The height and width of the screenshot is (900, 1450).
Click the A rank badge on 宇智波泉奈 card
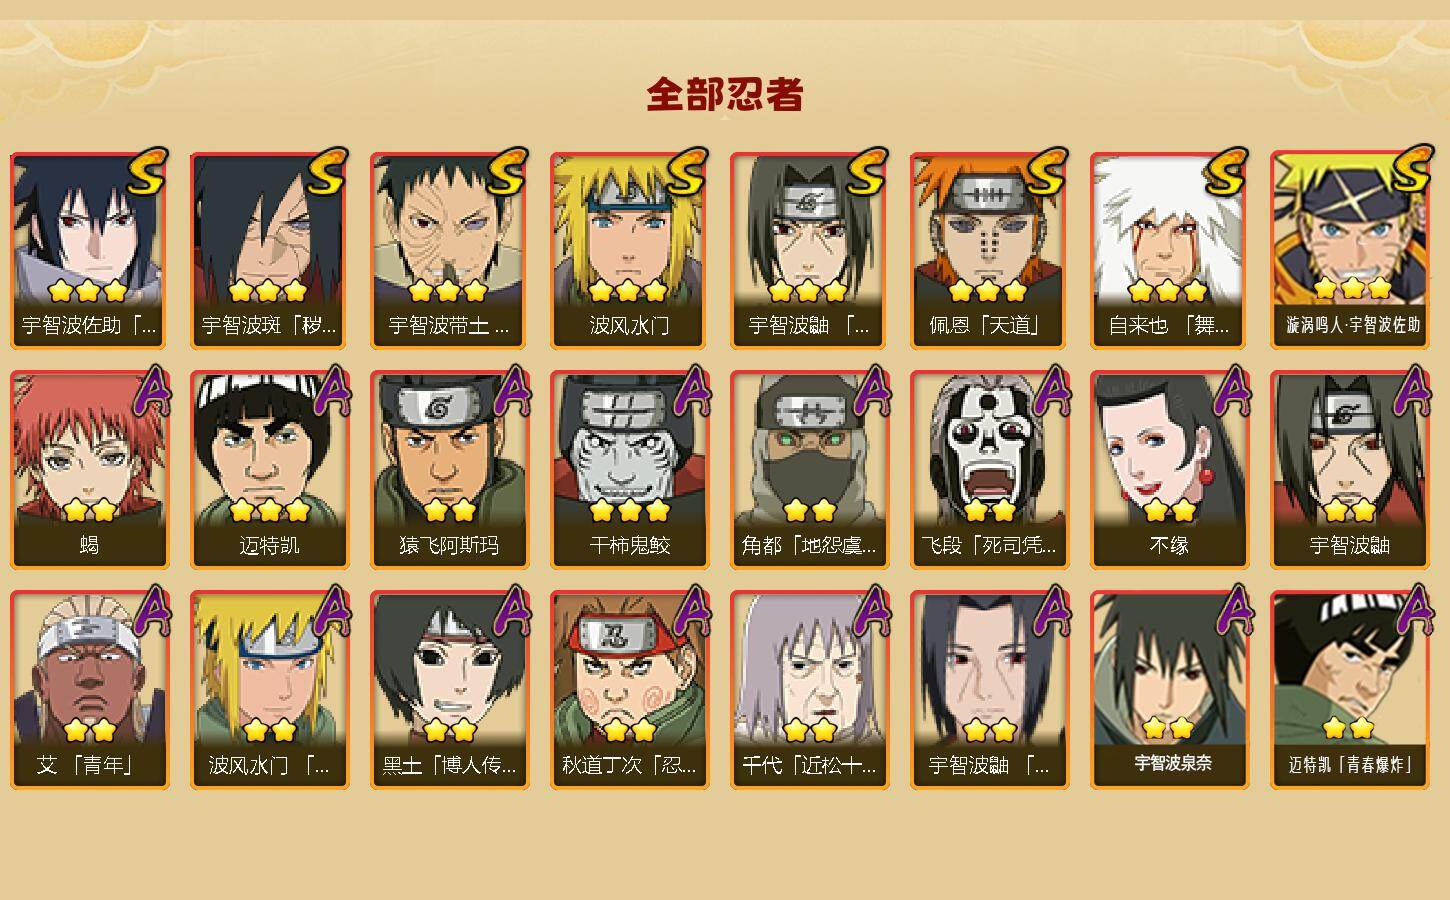(1231, 610)
